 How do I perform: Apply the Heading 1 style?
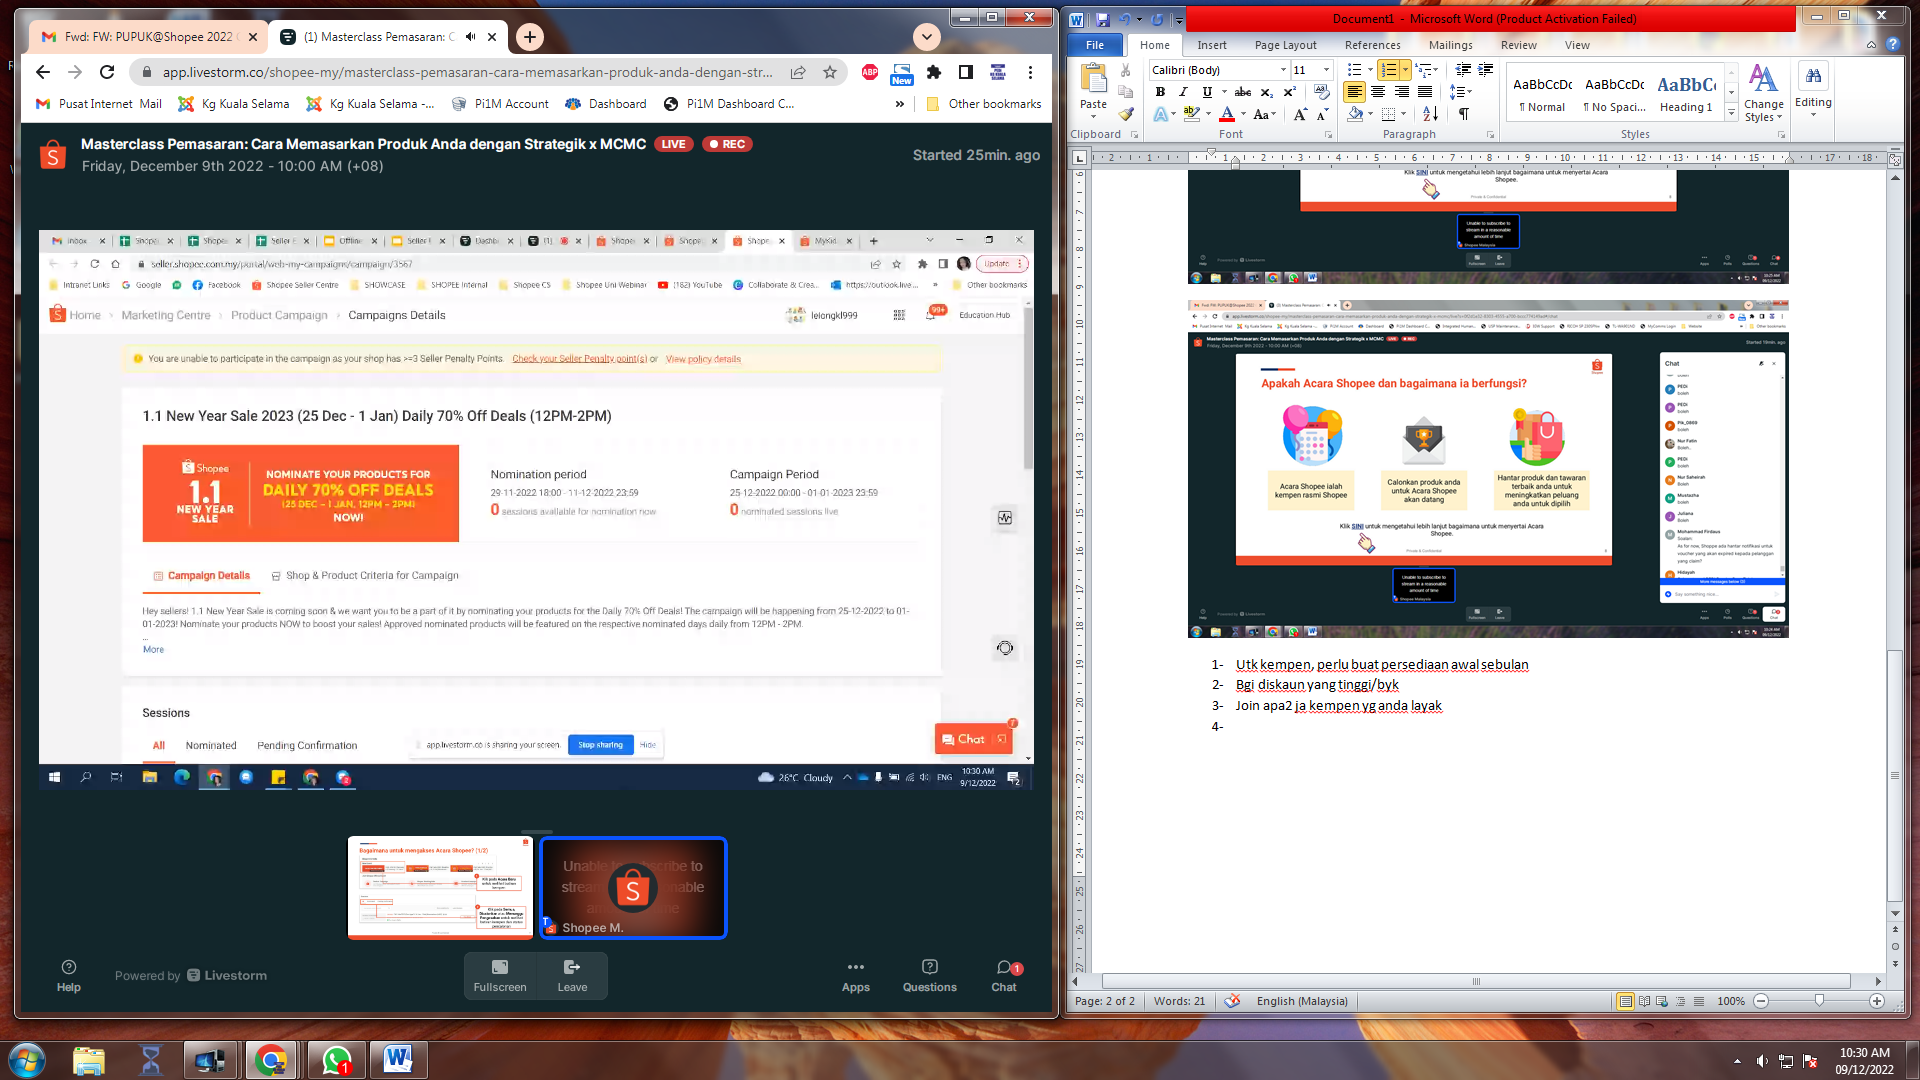point(1686,92)
